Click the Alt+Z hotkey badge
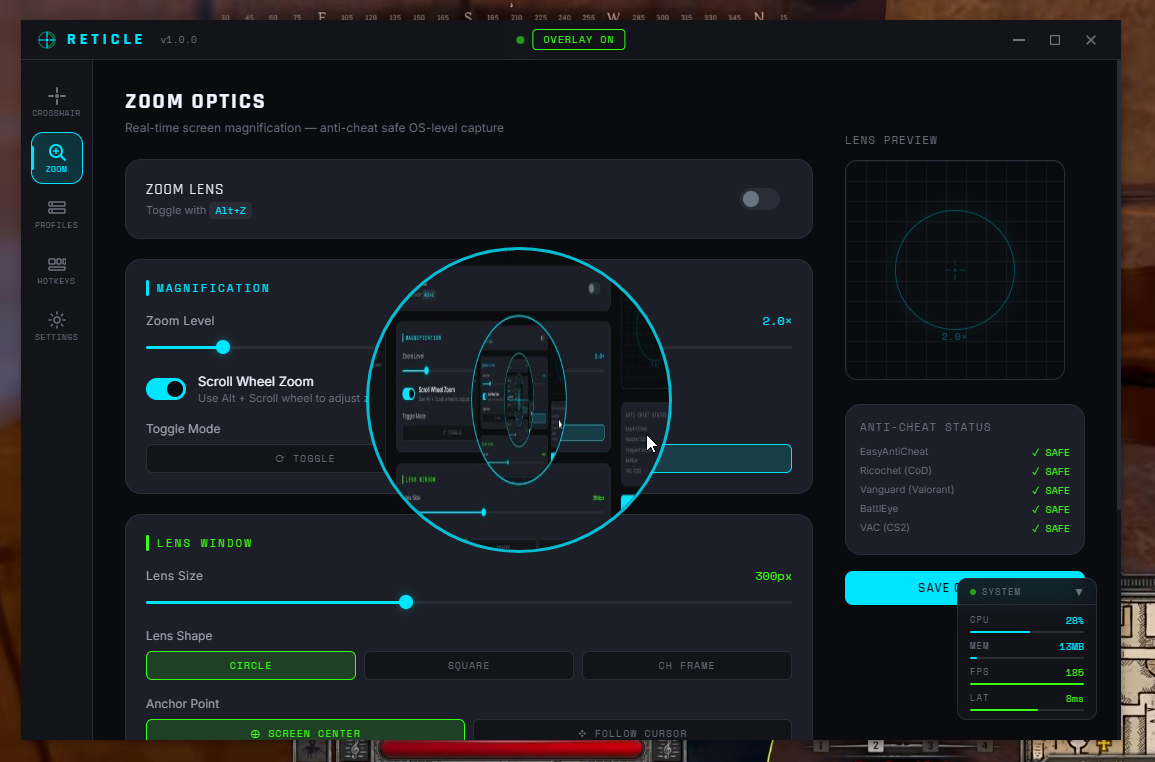1155x762 pixels. pyautogui.click(x=231, y=211)
